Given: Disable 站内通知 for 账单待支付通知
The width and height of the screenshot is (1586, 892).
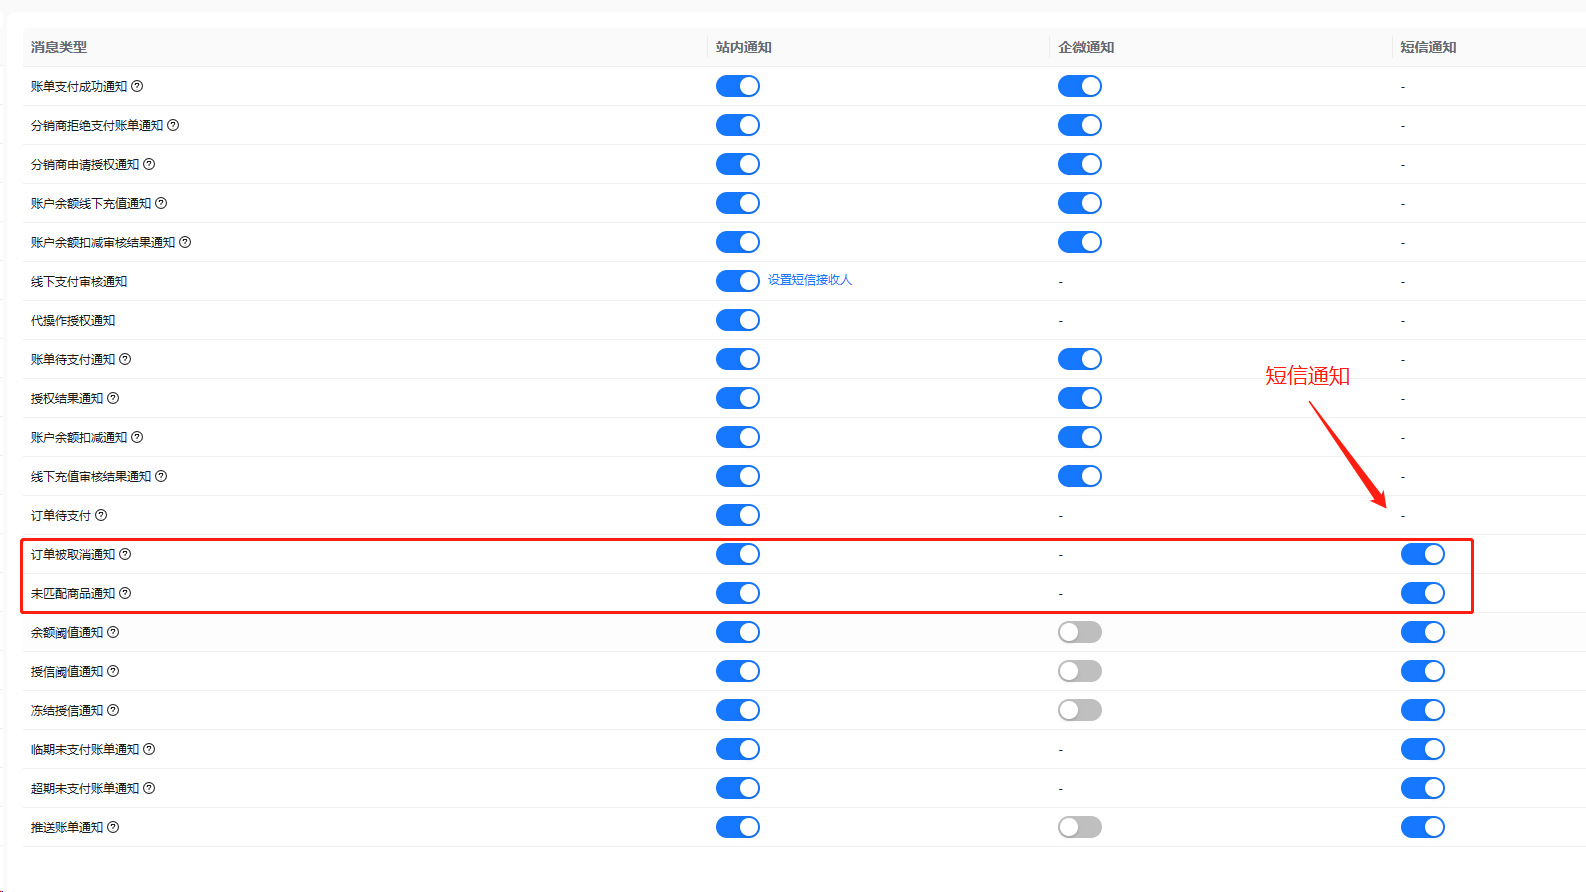Looking at the screenshot, I should point(738,359).
